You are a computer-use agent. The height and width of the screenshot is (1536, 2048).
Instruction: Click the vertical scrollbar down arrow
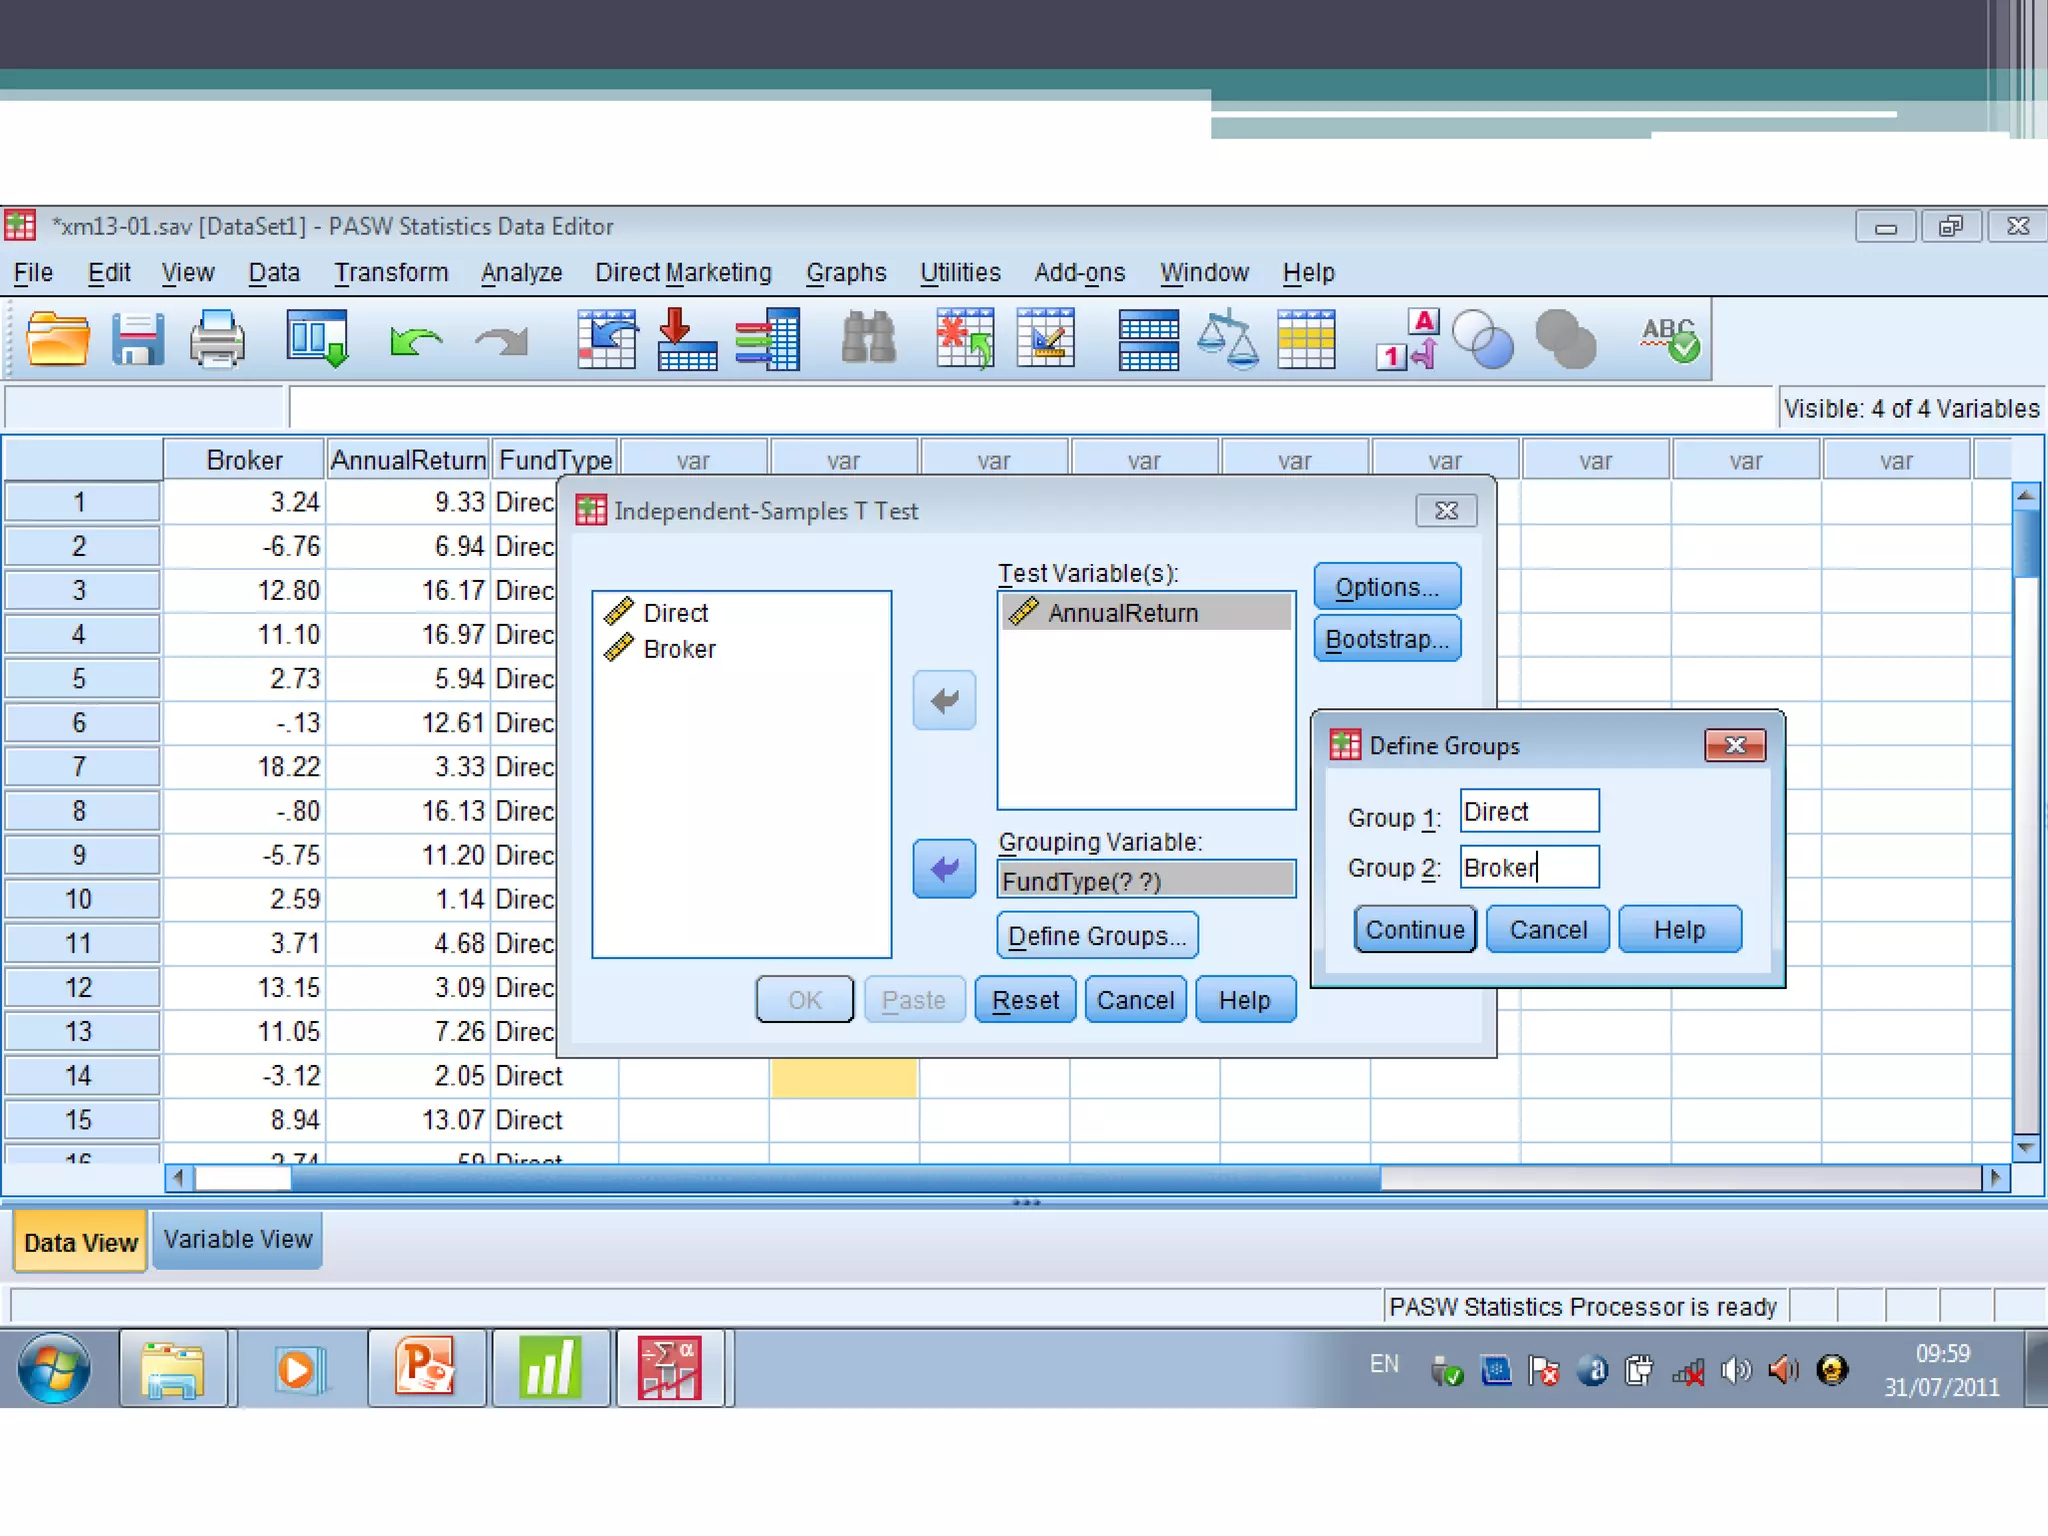(2026, 1148)
